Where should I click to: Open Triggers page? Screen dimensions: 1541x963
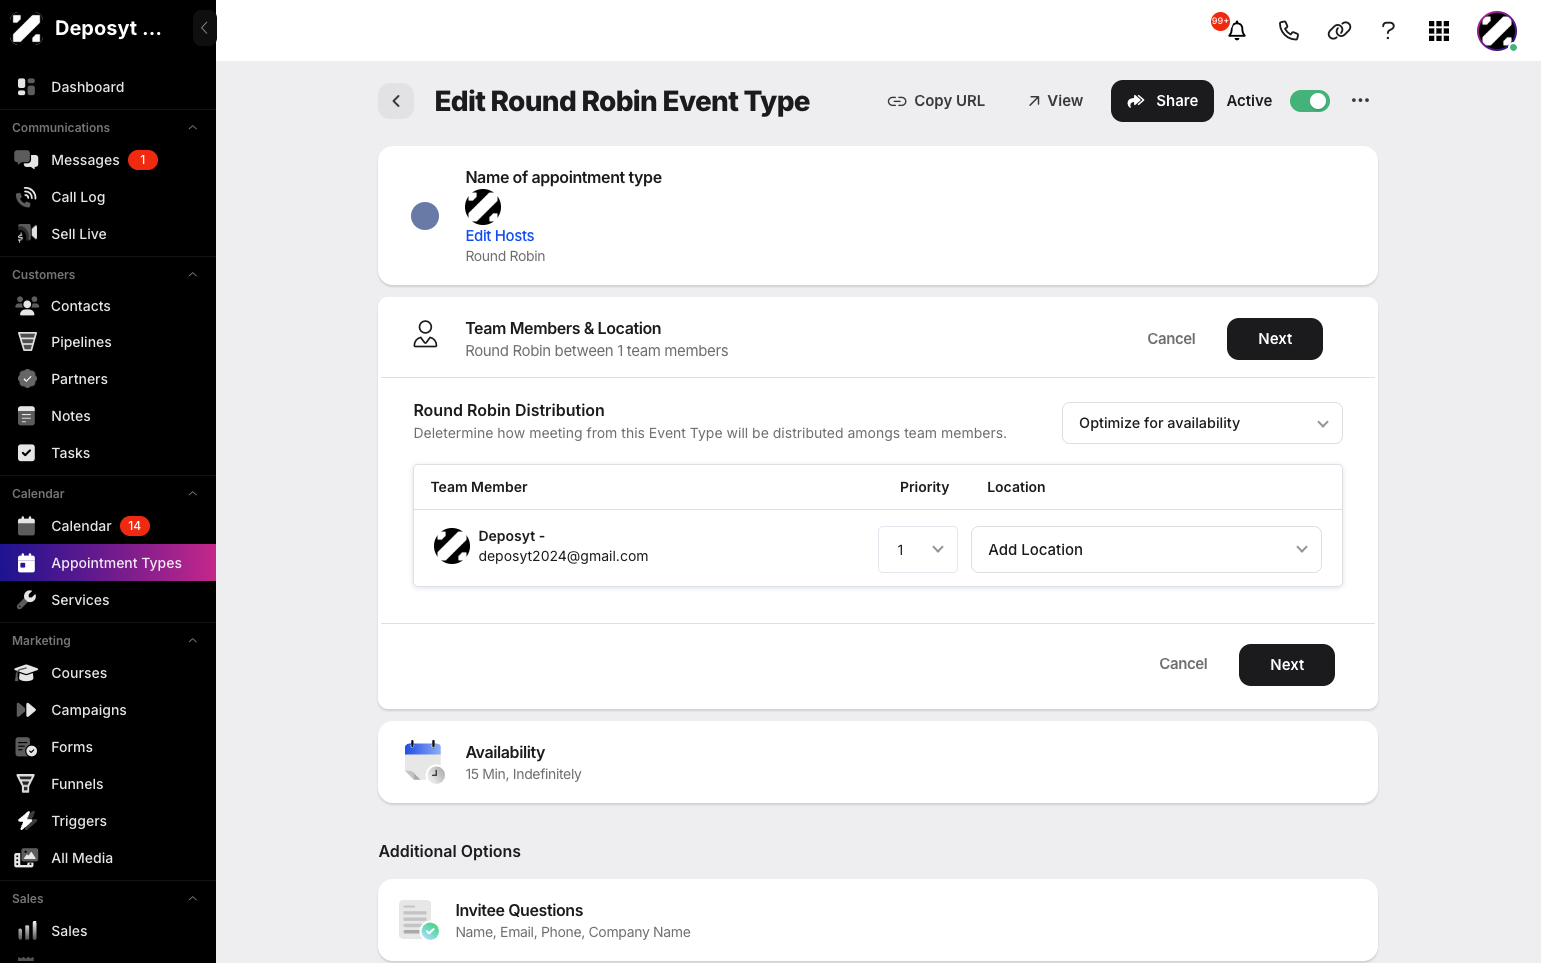tap(108, 821)
